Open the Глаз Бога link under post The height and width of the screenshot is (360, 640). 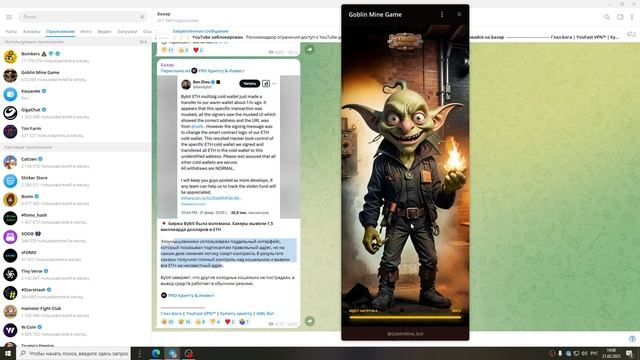click(x=171, y=313)
